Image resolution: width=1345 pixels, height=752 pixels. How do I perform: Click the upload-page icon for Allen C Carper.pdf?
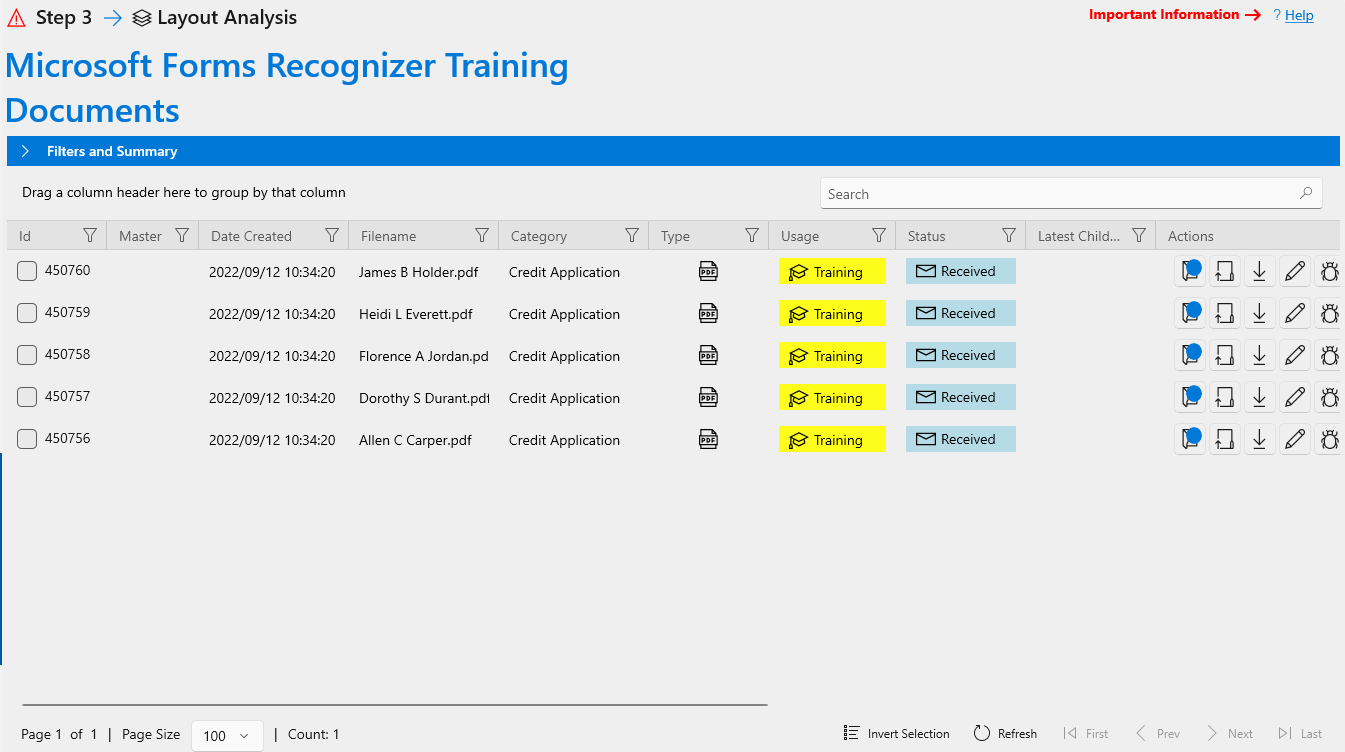1225,439
